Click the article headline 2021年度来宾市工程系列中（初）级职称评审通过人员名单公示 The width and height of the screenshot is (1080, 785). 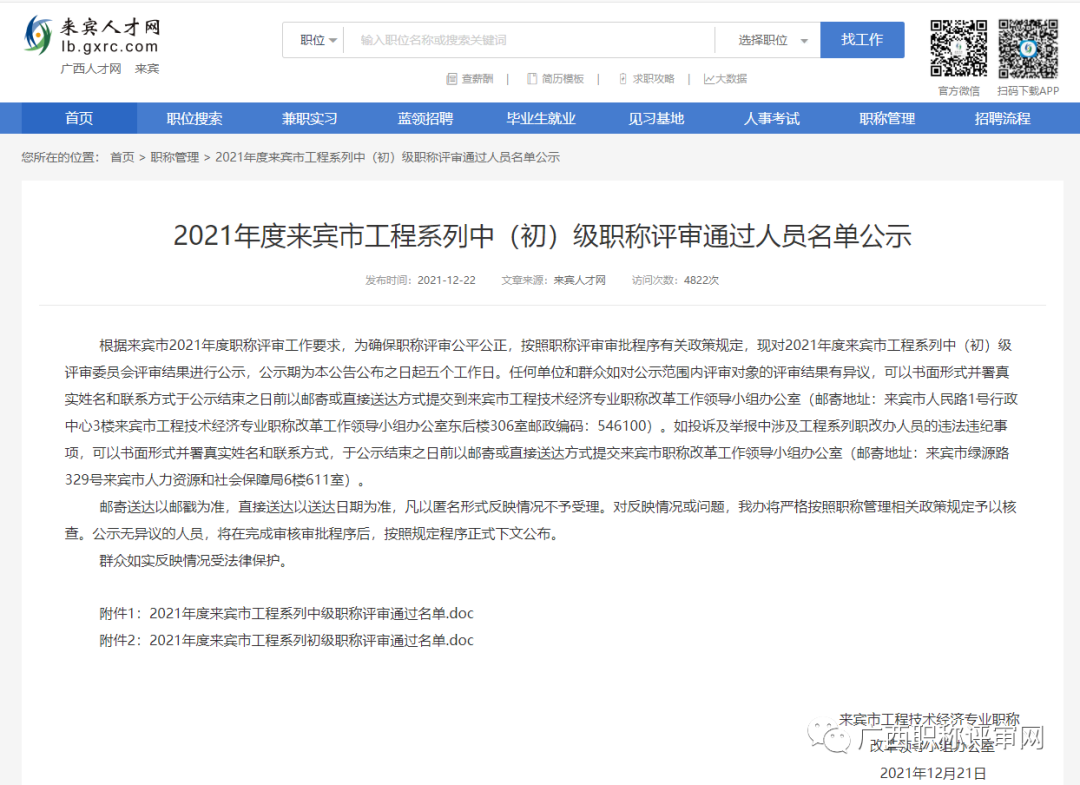point(542,236)
